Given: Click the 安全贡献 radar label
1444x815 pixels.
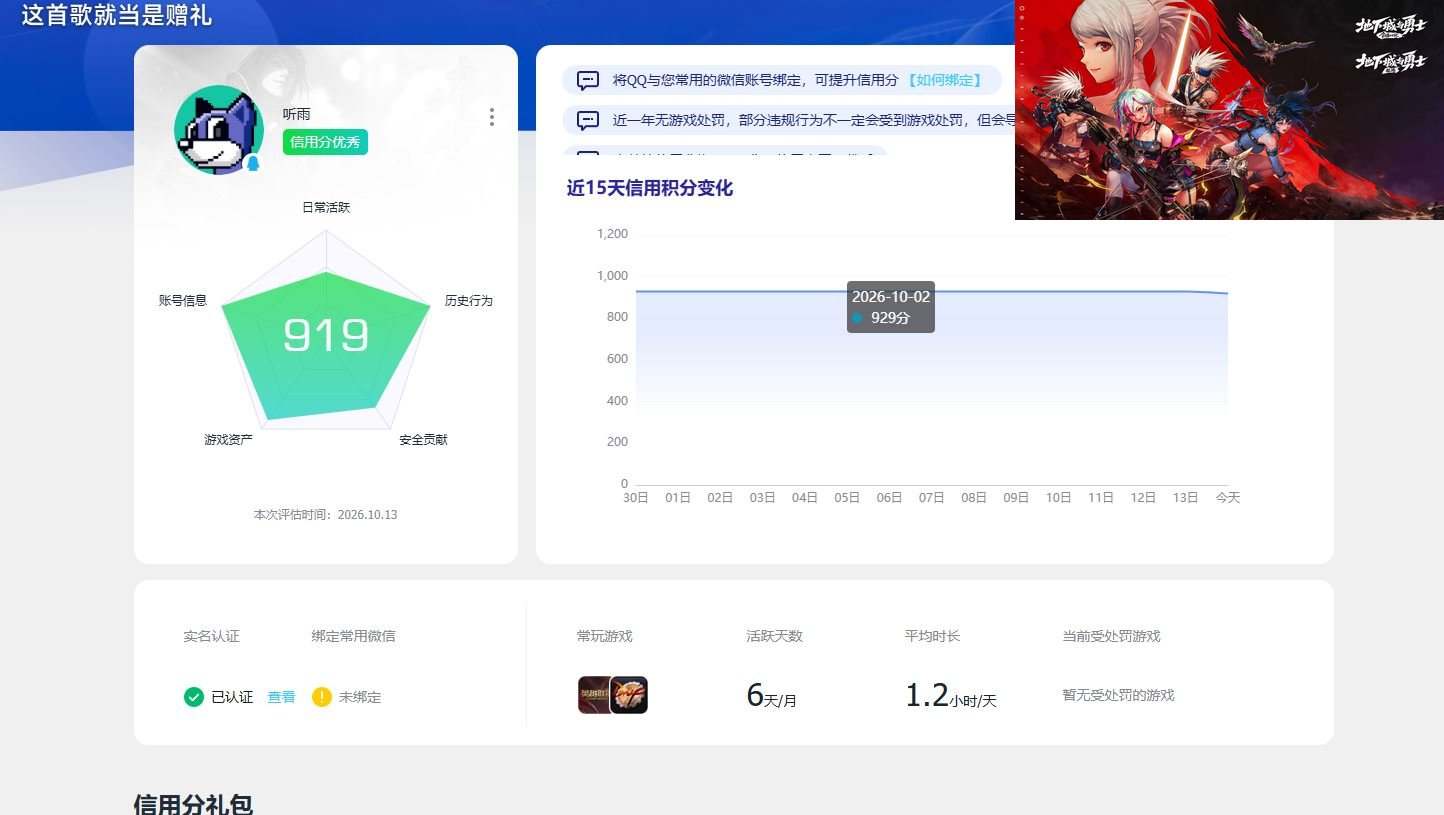Looking at the screenshot, I should (423, 439).
